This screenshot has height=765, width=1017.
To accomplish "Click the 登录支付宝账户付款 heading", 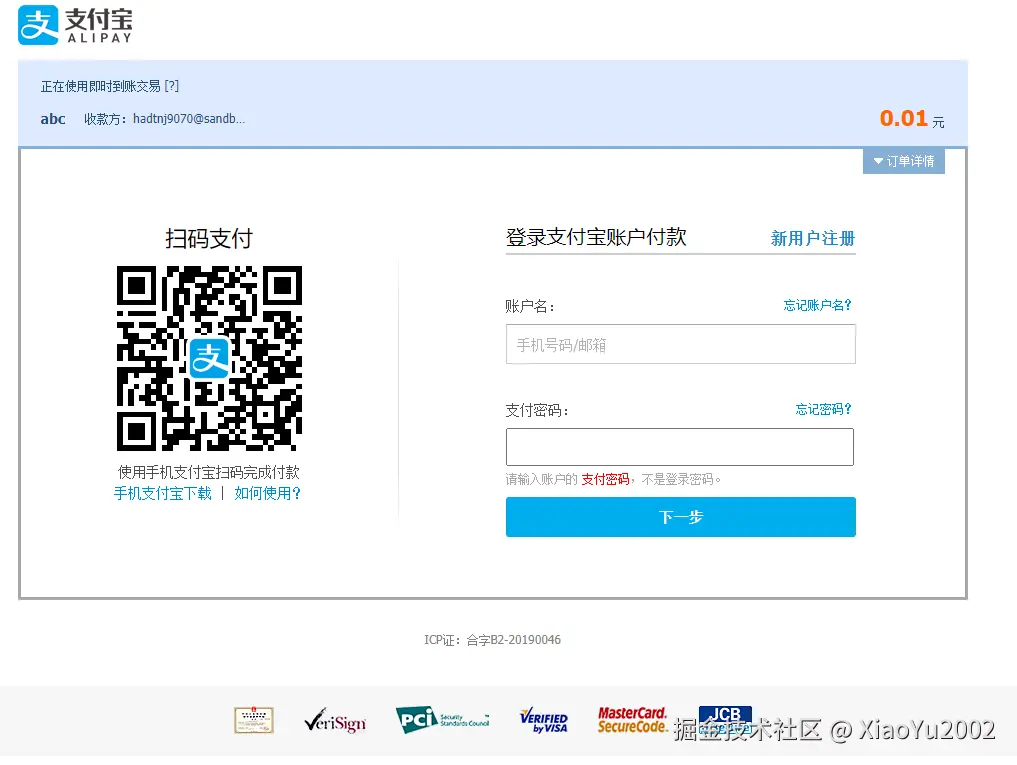I will click(x=596, y=237).
